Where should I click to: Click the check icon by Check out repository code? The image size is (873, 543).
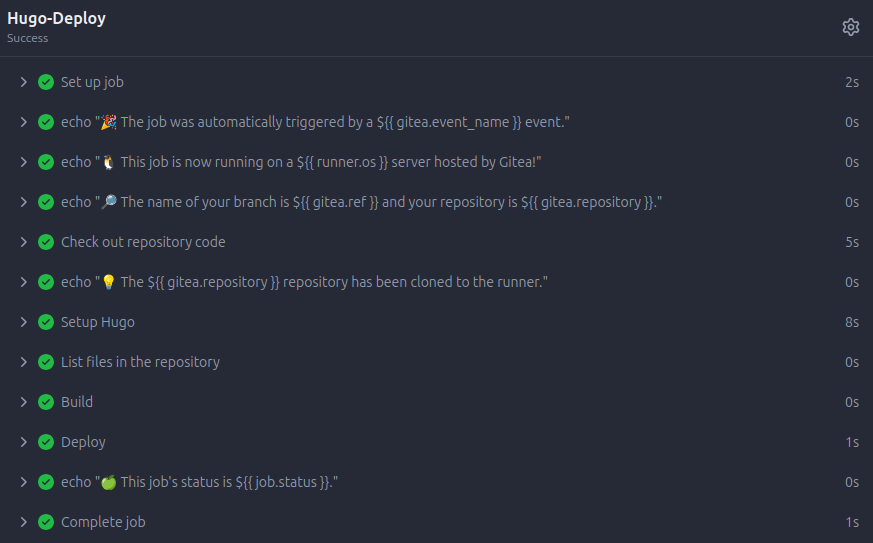pyautogui.click(x=46, y=242)
